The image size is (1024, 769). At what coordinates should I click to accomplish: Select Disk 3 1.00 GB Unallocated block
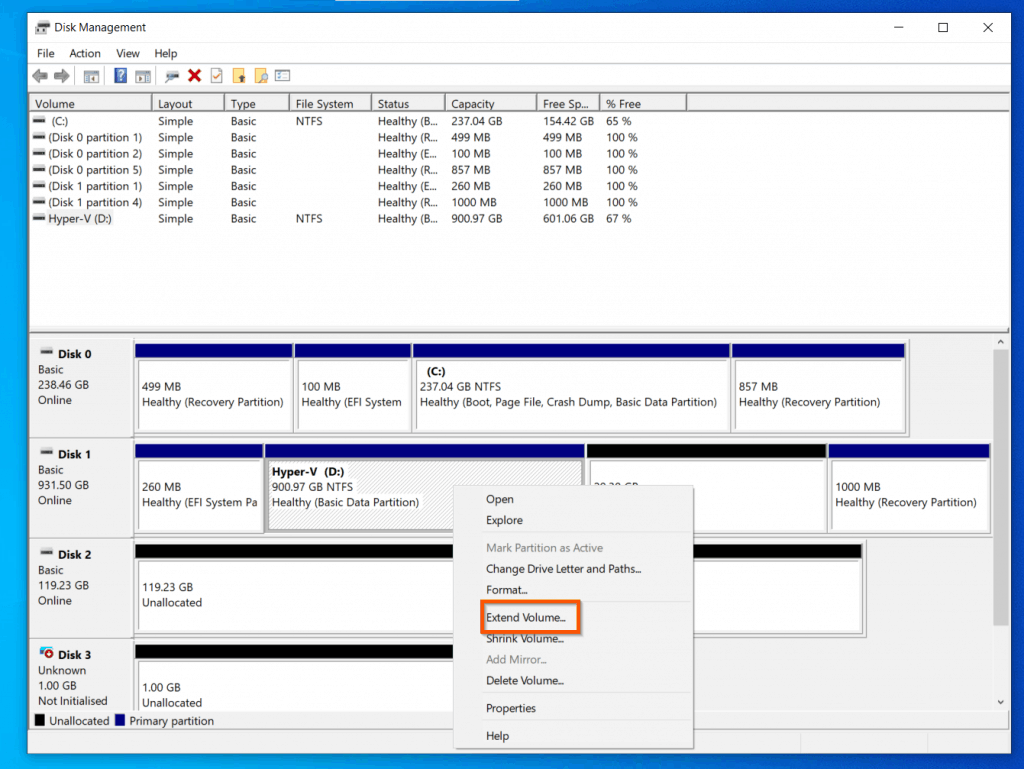pos(294,679)
